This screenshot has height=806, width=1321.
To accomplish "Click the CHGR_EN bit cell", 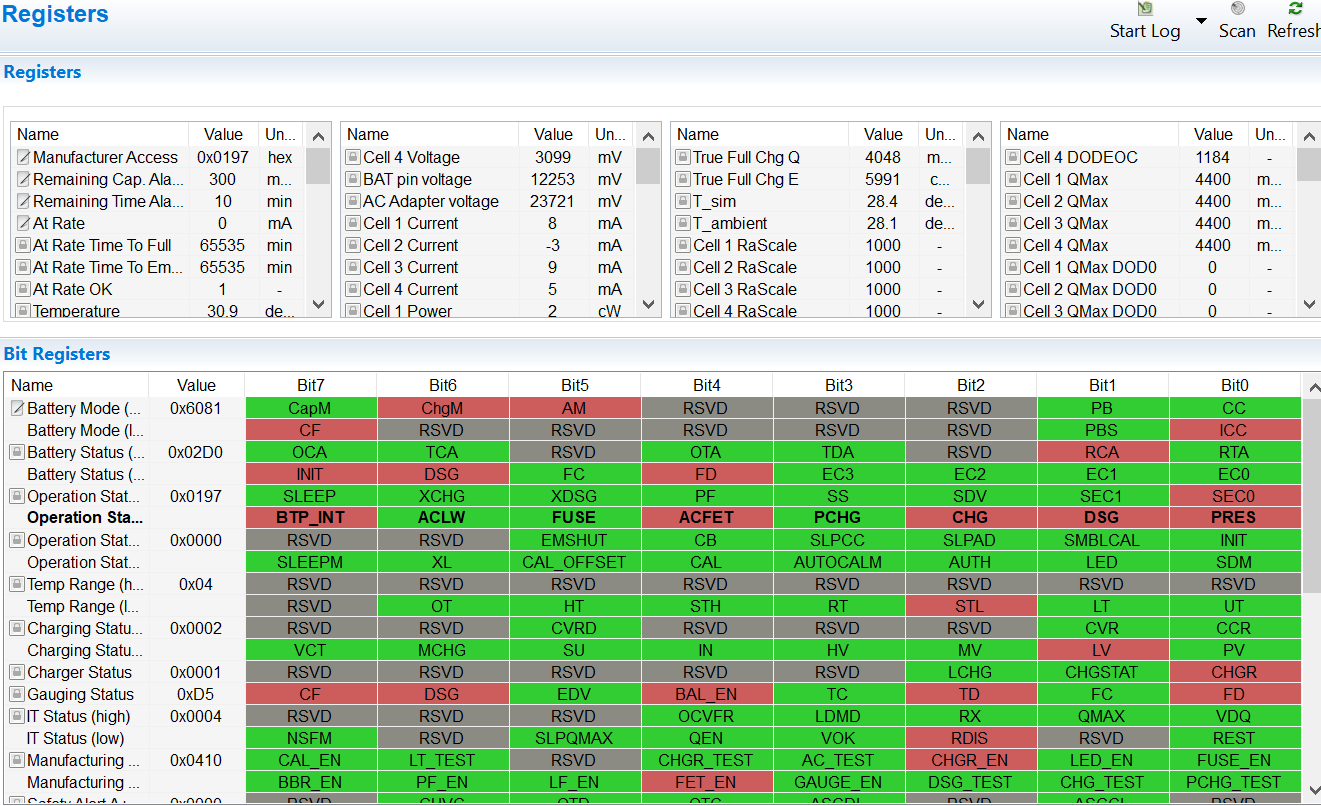I will click(x=971, y=760).
